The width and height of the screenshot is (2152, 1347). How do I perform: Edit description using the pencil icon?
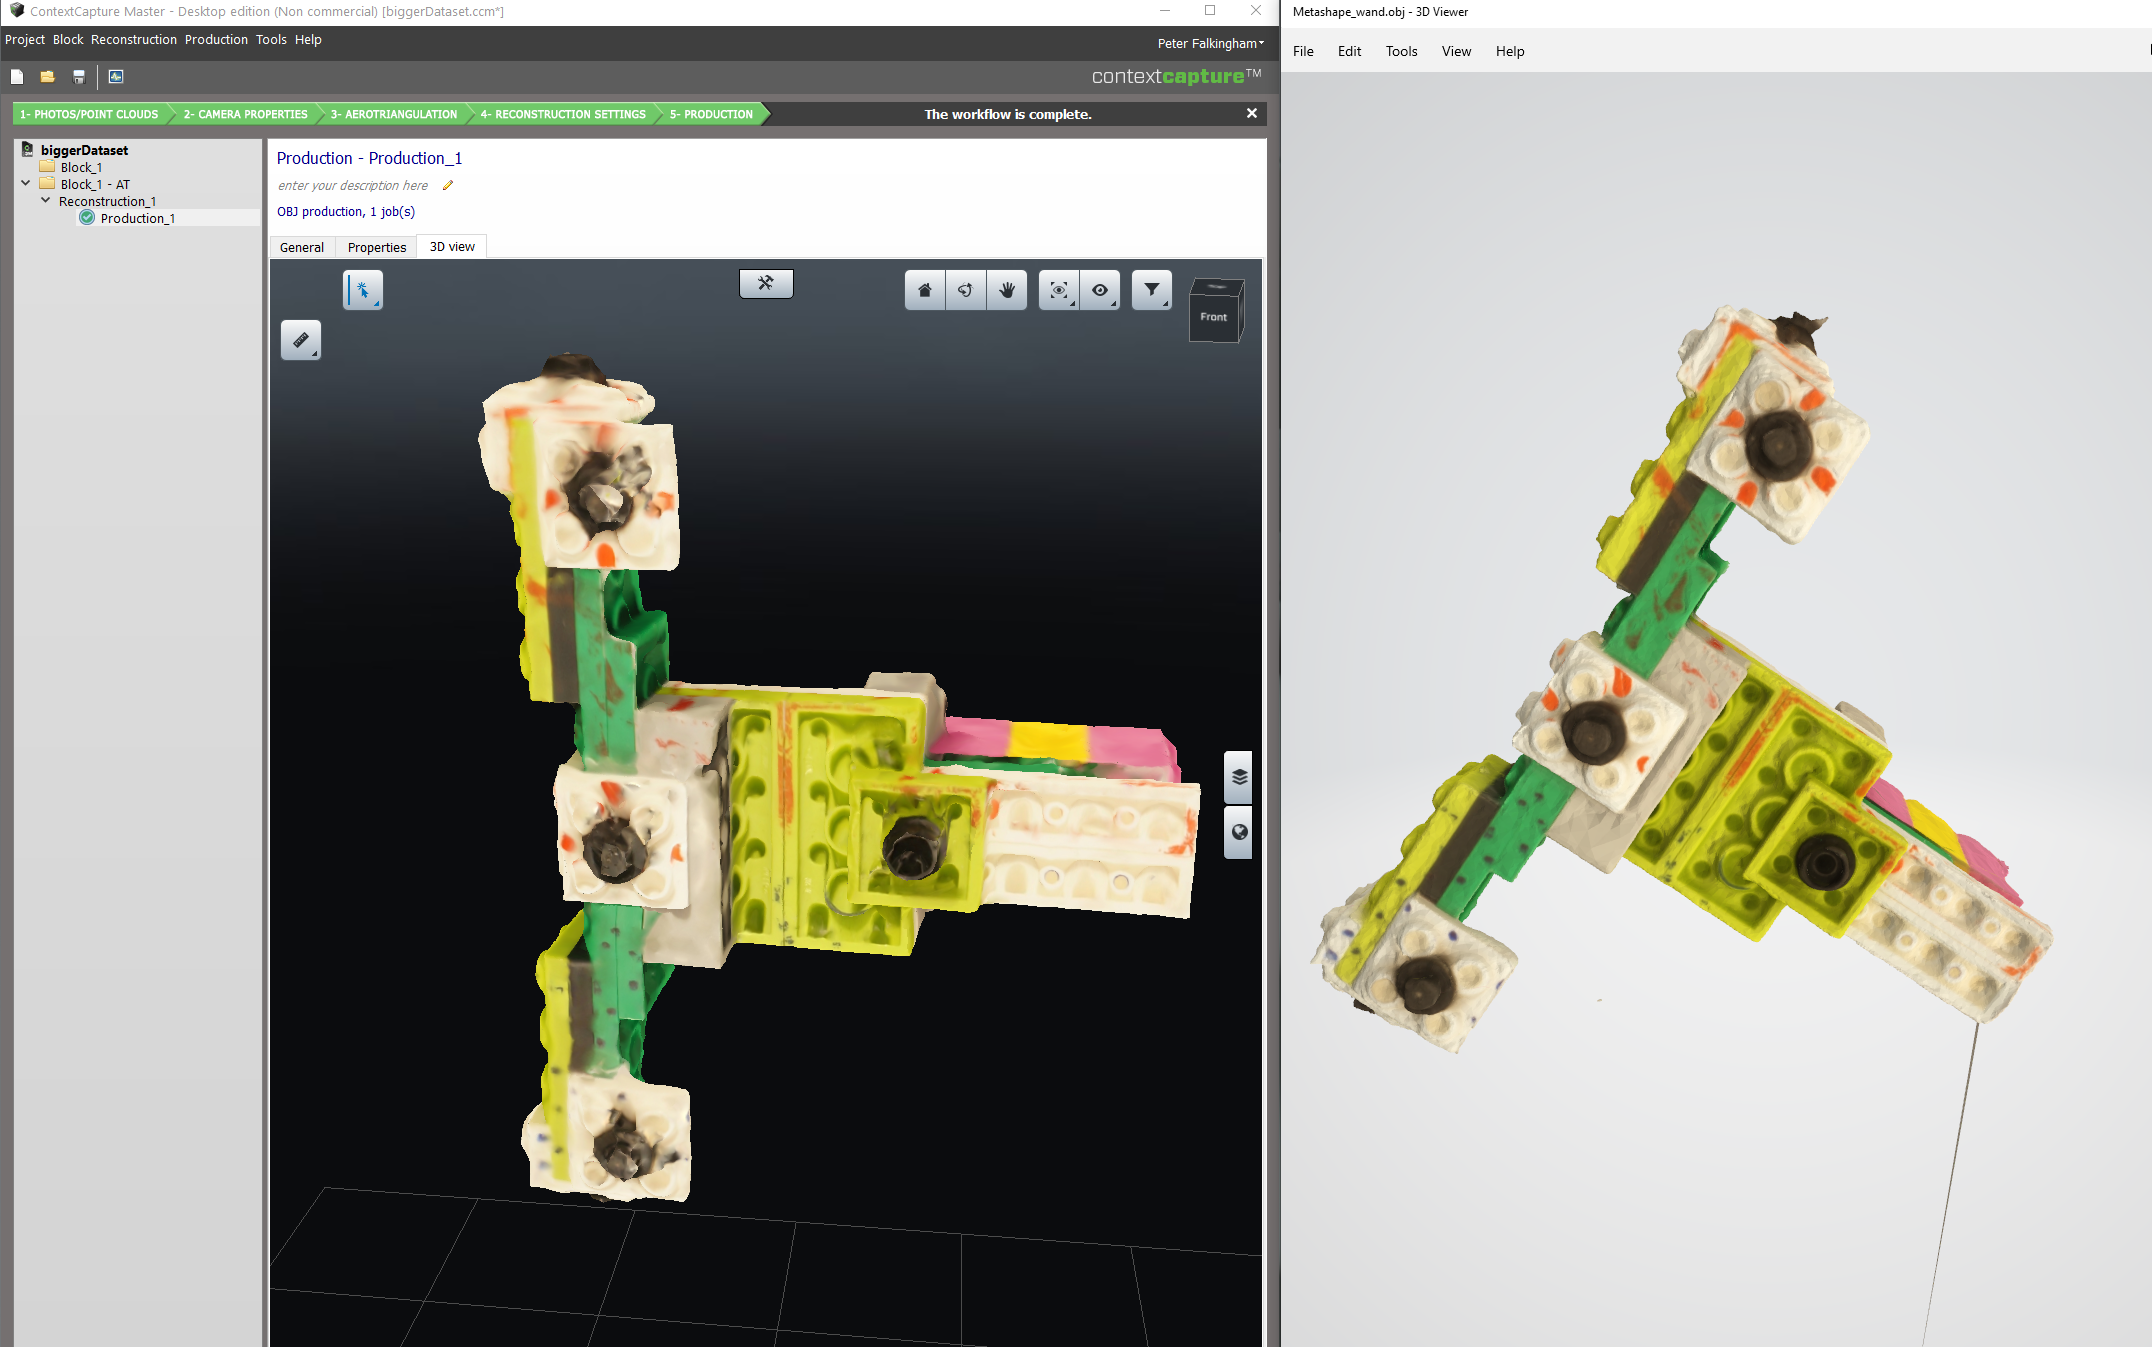pyautogui.click(x=448, y=185)
